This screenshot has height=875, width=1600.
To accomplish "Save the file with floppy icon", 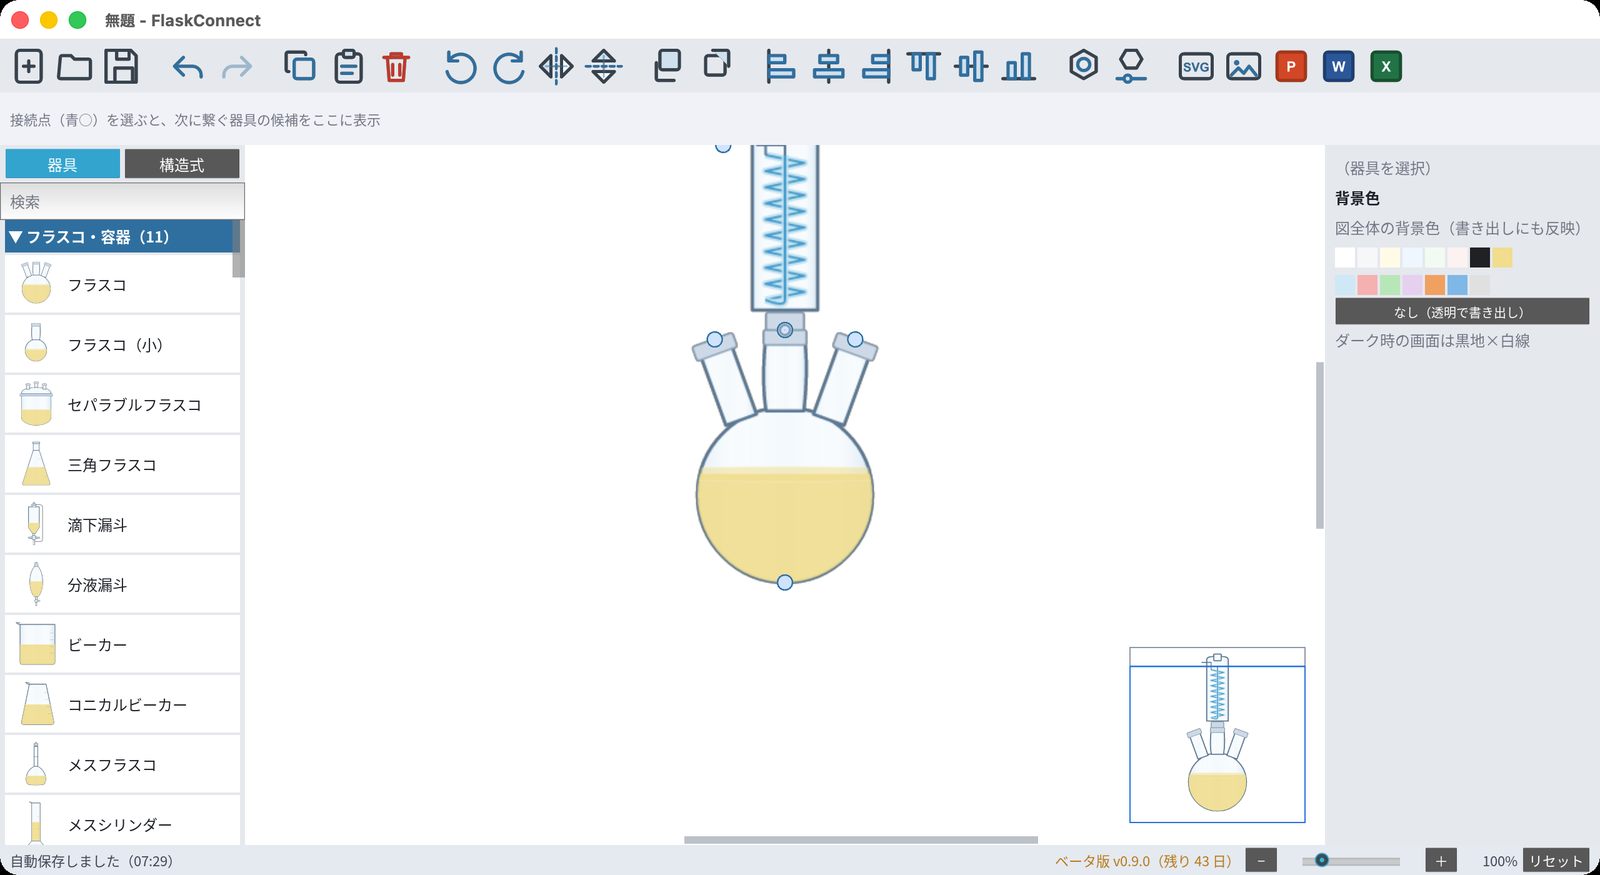I will (121, 67).
